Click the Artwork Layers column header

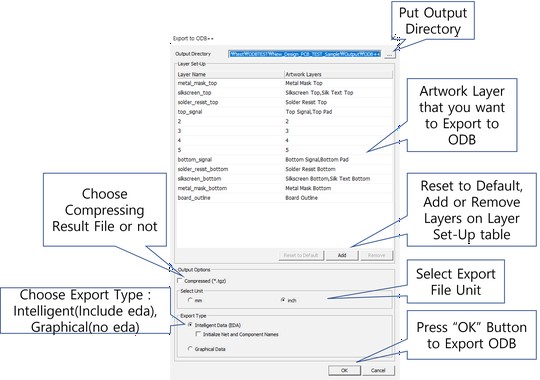(338, 74)
